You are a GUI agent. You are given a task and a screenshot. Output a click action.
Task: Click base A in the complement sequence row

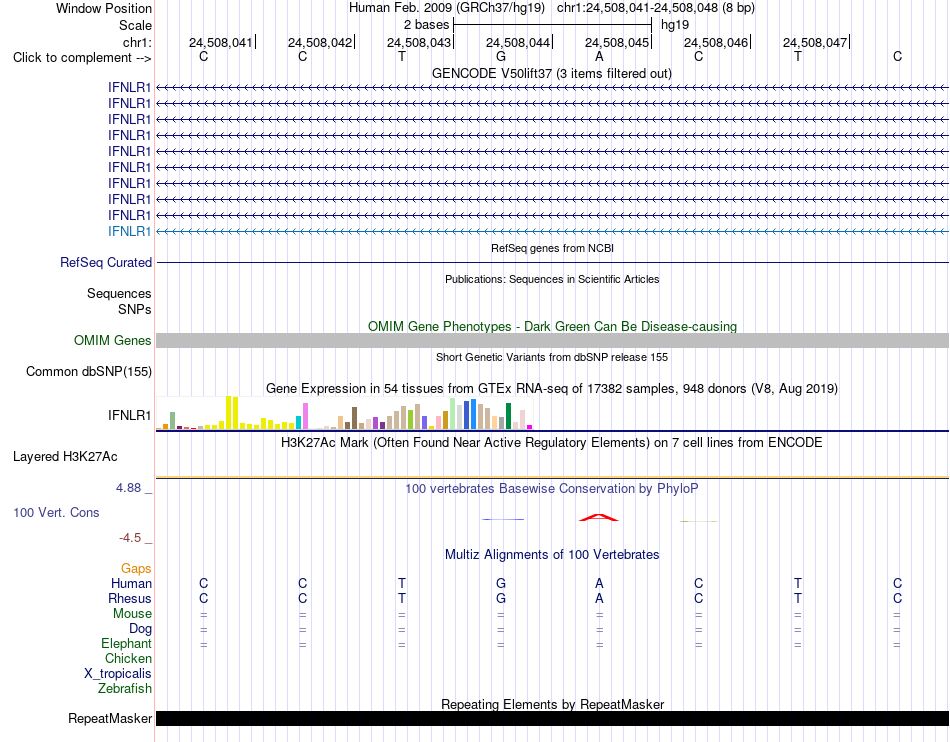point(599,56)
